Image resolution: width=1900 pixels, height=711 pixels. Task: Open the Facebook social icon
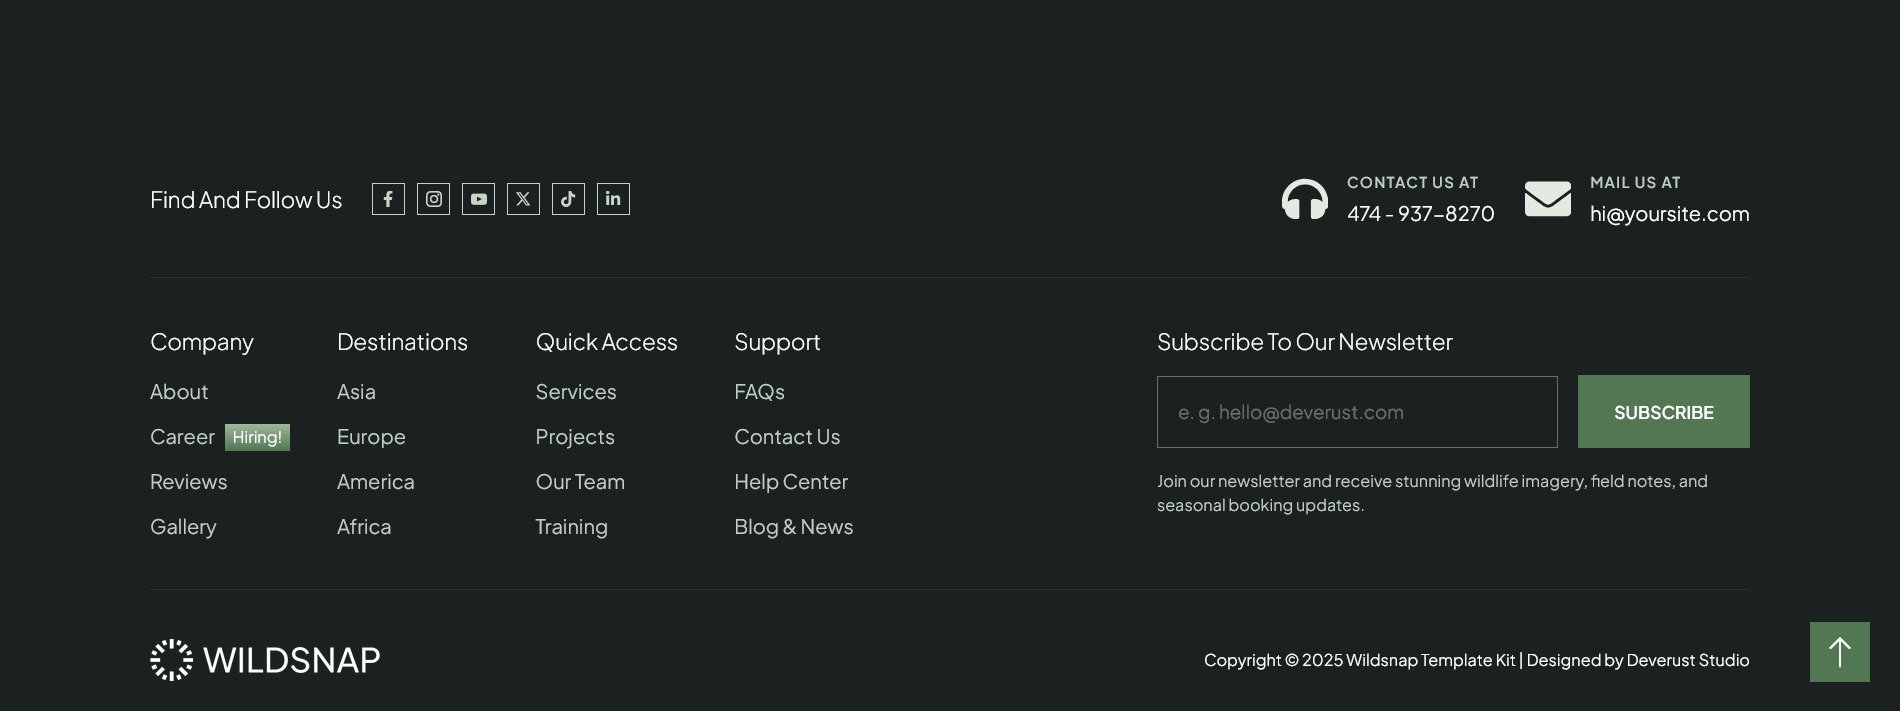pyautogui.click(x=388, y=199)
